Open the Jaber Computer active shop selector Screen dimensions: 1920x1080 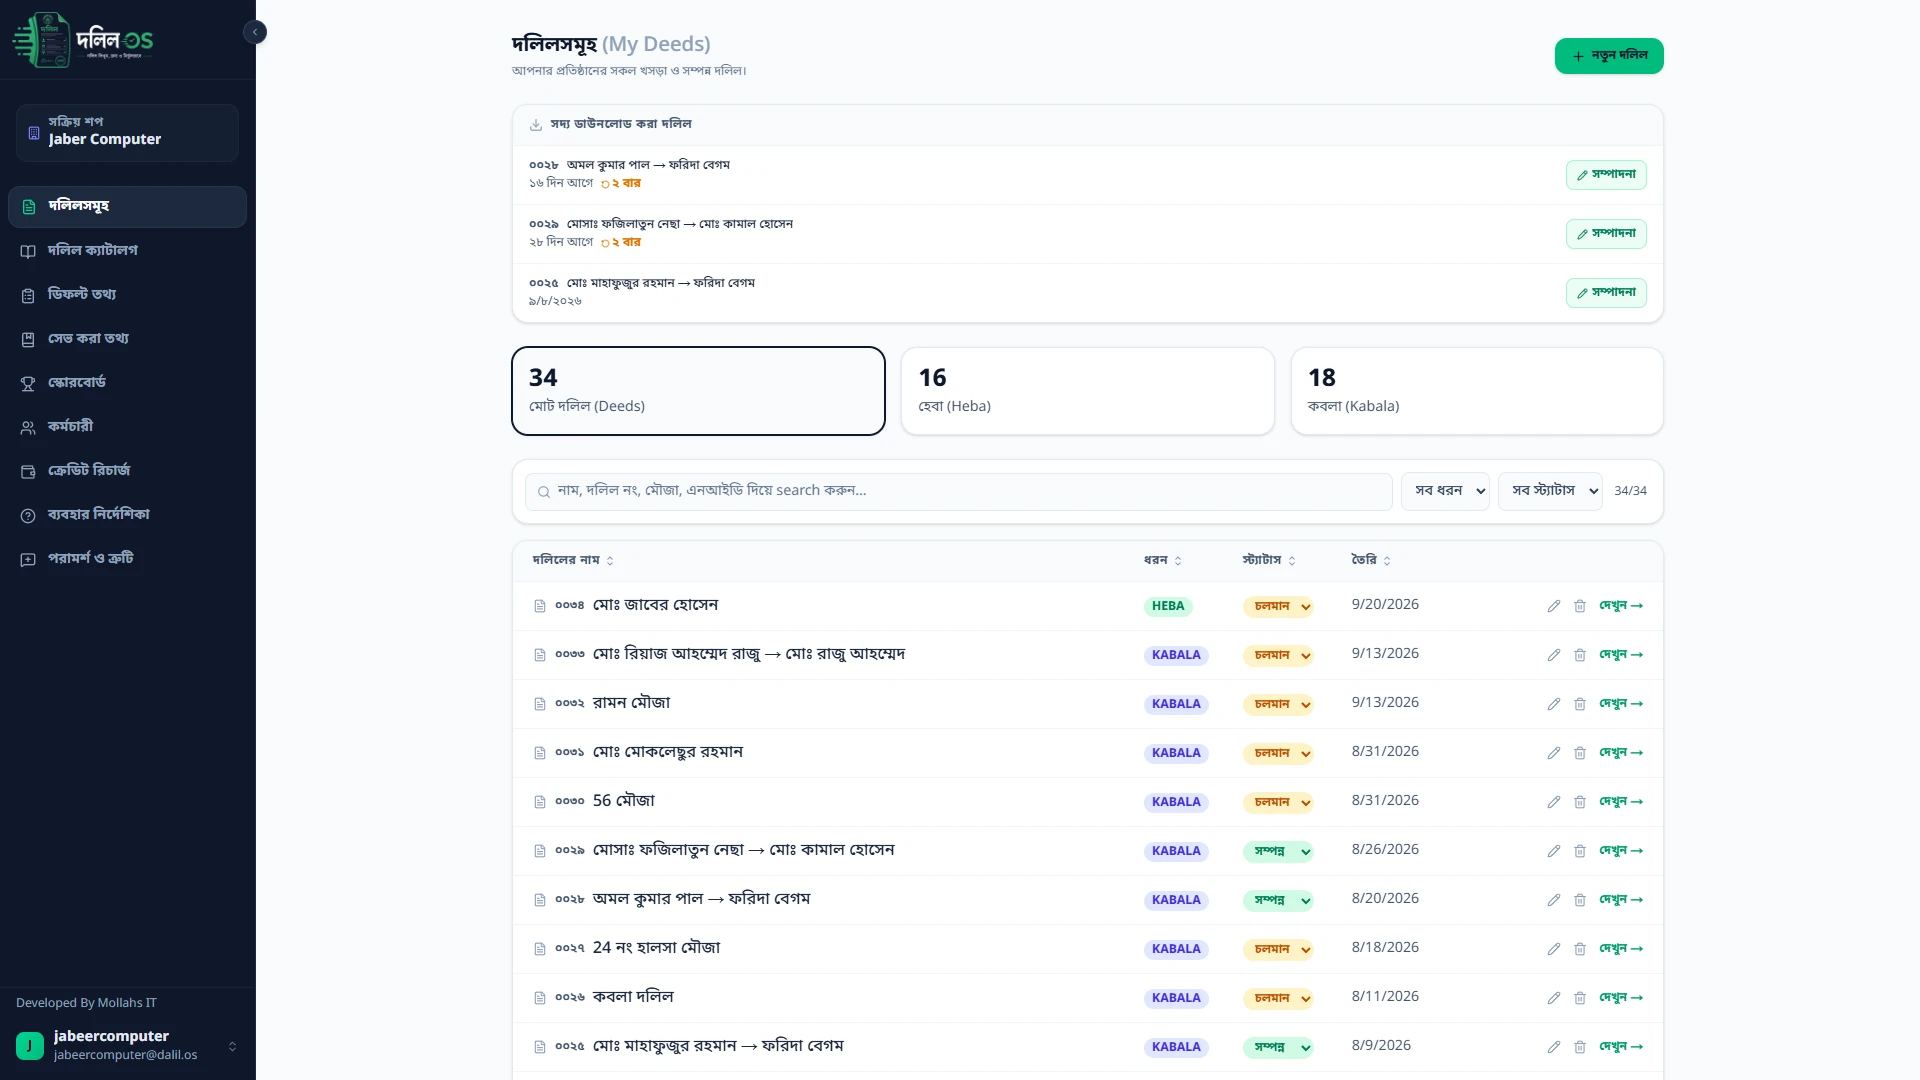click(127, 132)
